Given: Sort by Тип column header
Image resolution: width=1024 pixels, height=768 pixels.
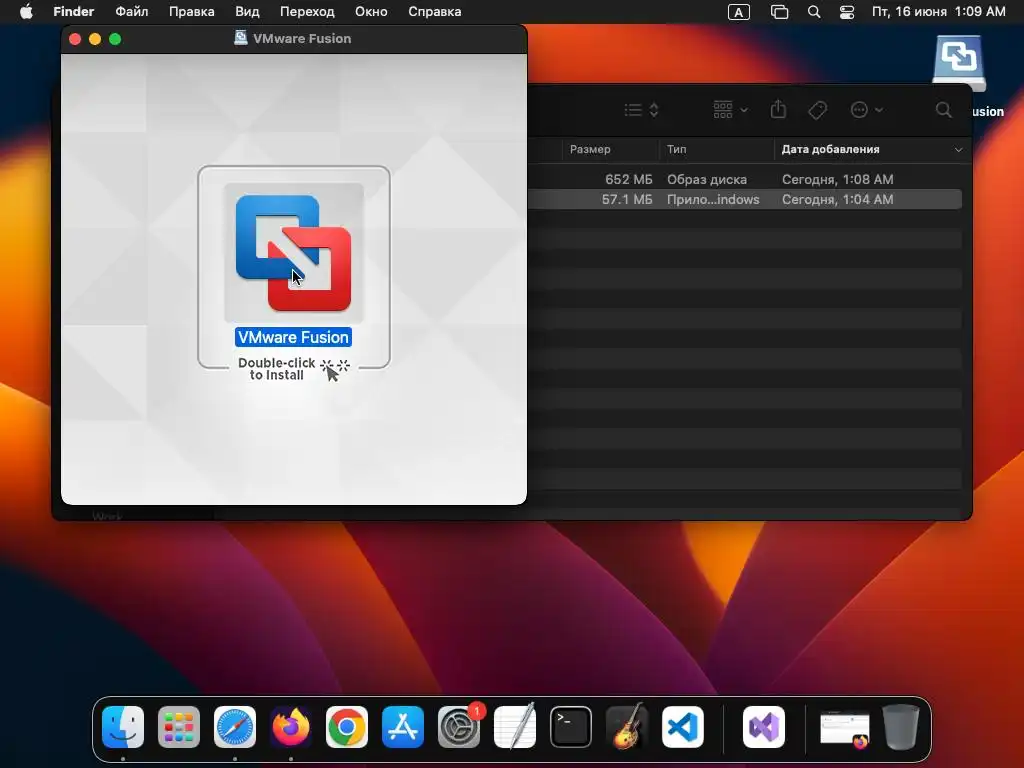Looking at the screenshot, I should coord(677,149).
